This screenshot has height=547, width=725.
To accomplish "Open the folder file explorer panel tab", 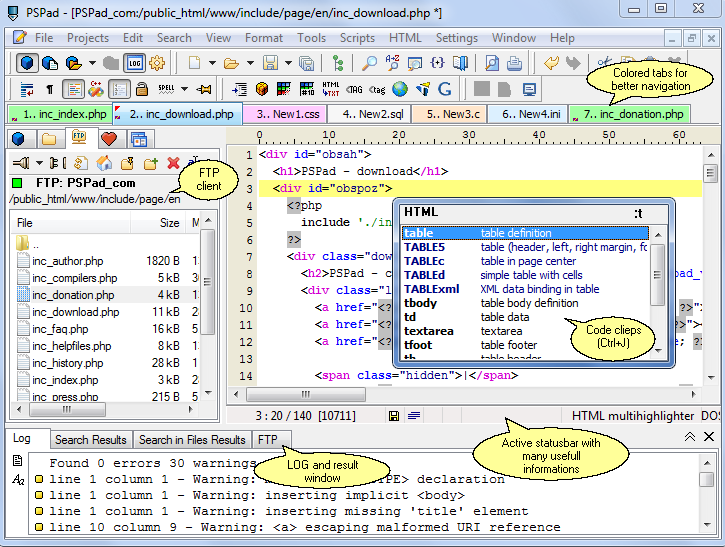I will (x=49, y=138).
